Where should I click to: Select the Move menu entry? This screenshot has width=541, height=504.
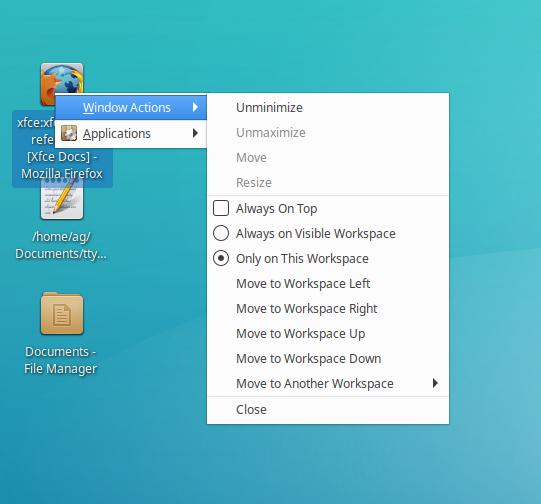[328, 158]
